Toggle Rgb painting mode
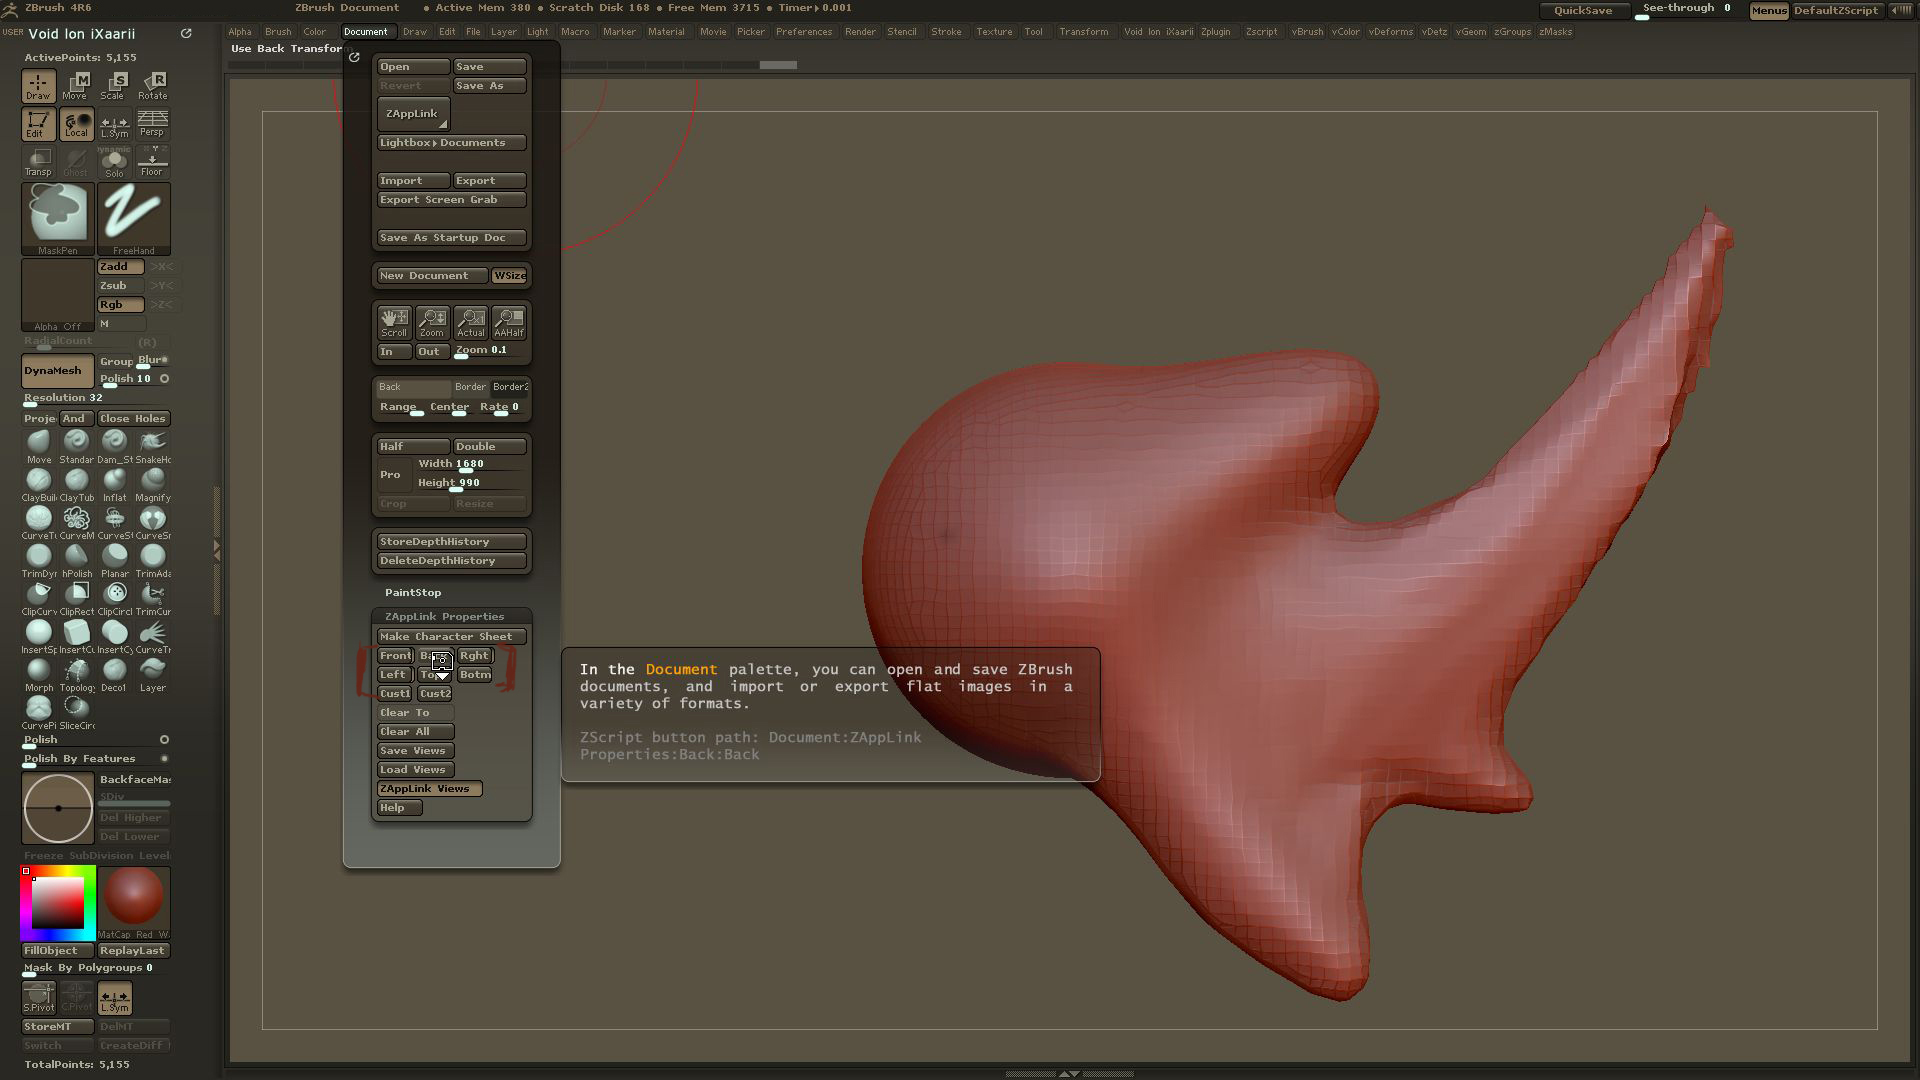This screenshot has width=1920, height=1080. pyautogui.click(x=121, y=305)
